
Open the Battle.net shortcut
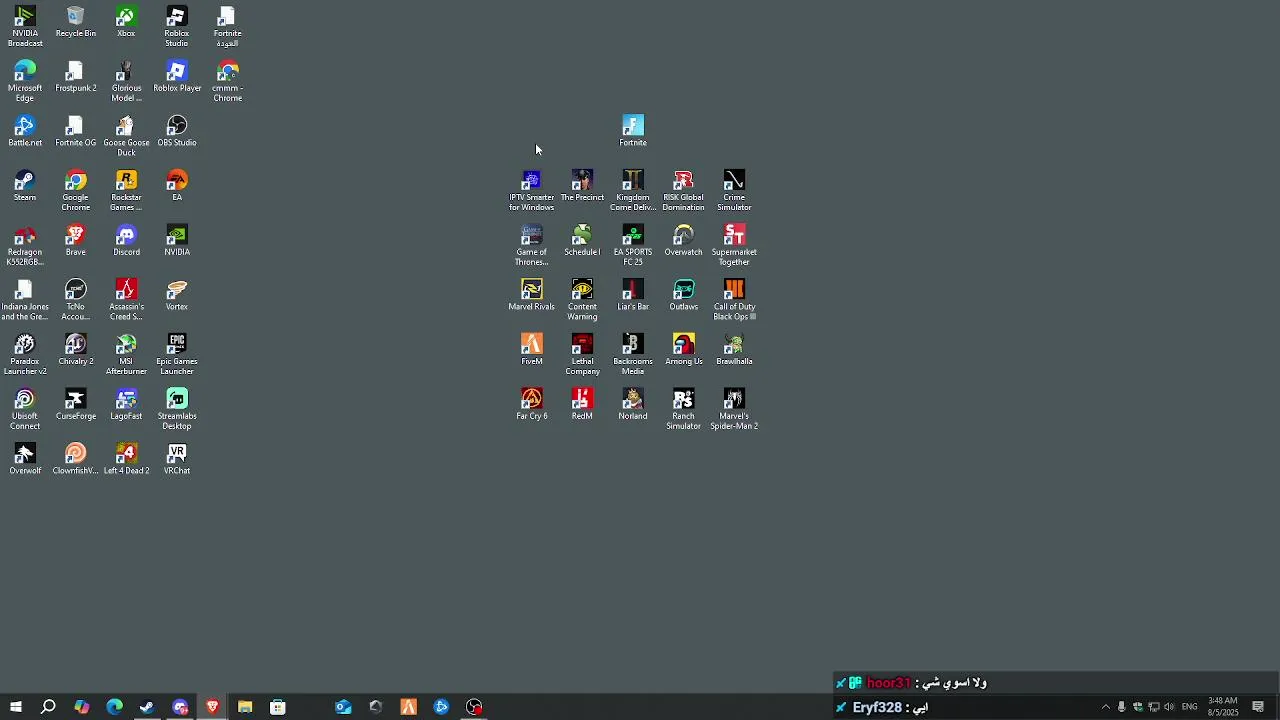[x=25, y=131]
